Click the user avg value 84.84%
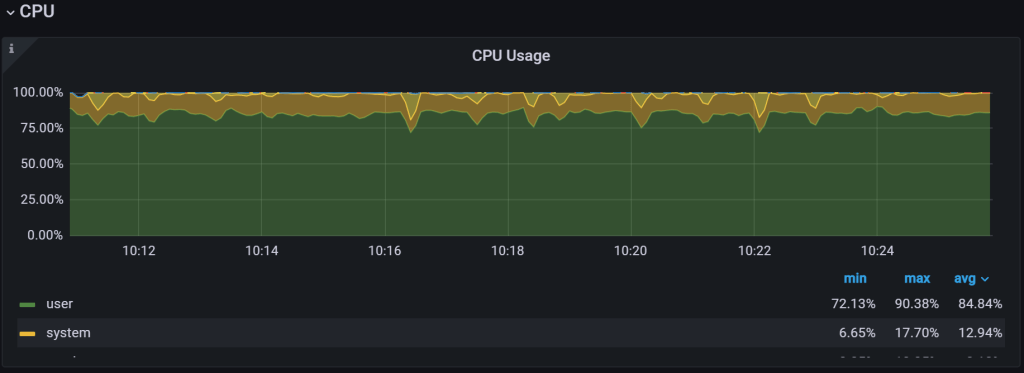 [980, 304]
